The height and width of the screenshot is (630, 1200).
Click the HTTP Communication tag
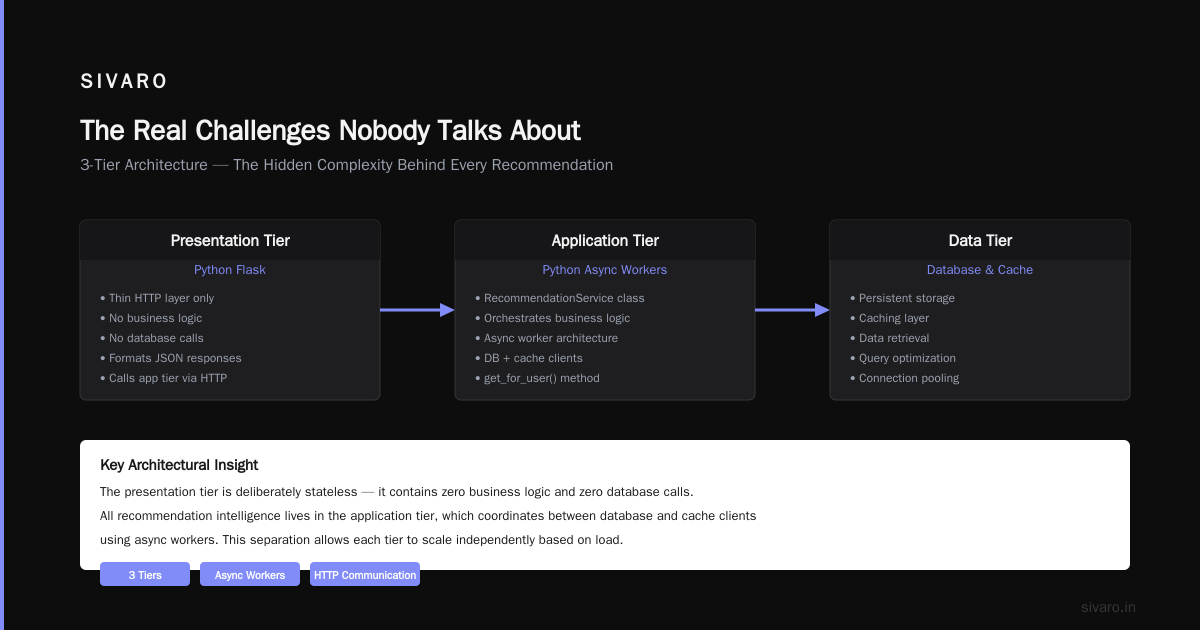coord(365,575)
